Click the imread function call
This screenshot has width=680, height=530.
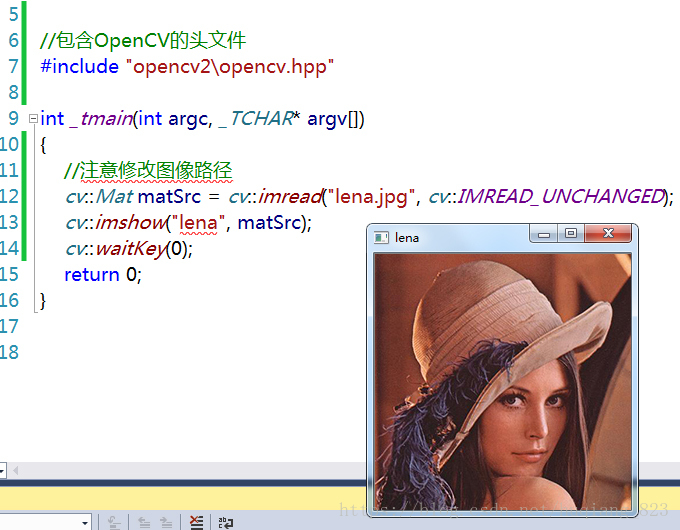(x=289, y=196)
